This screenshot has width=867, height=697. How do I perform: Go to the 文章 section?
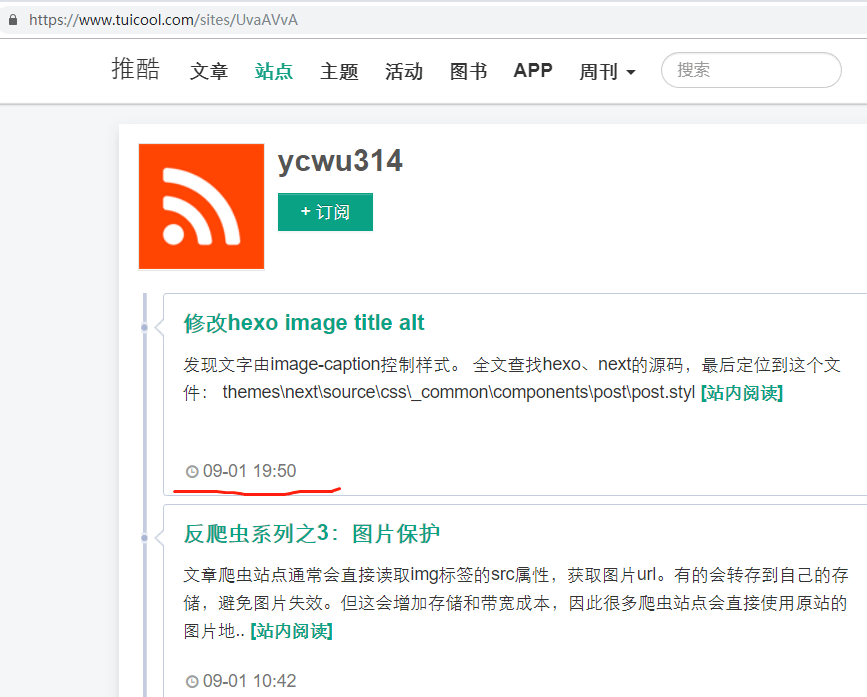(209, 72)
